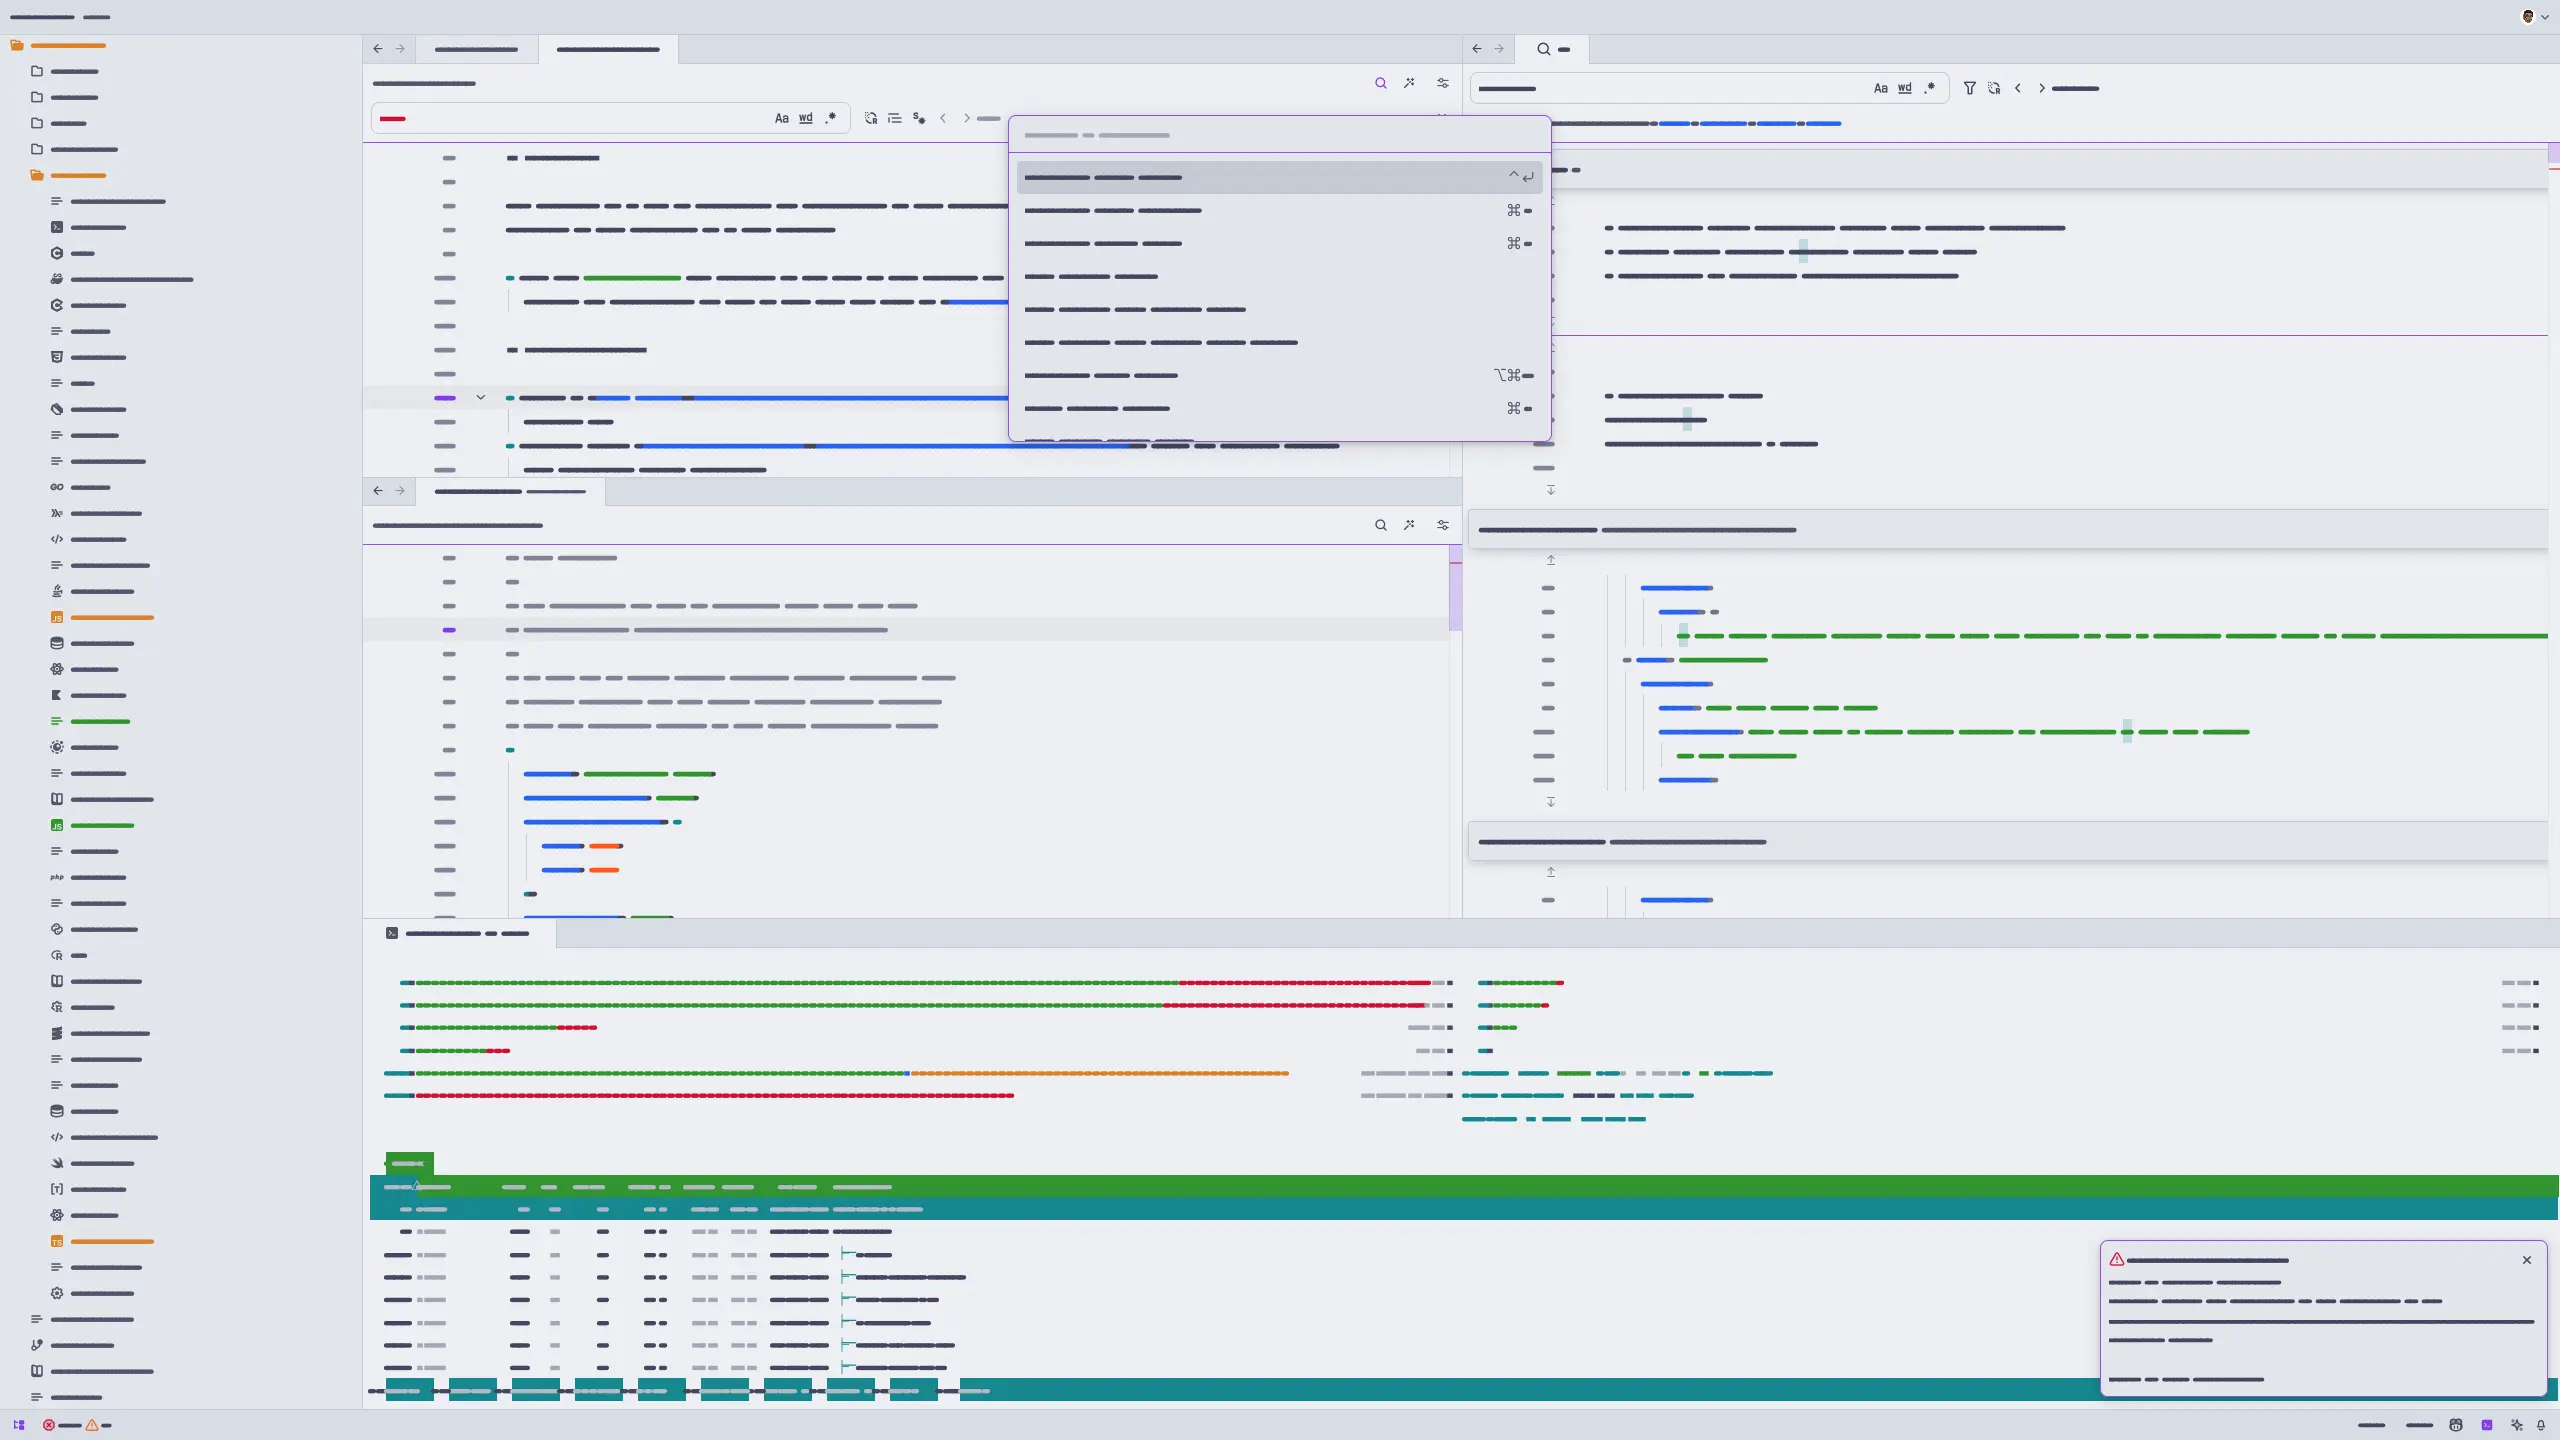2560x1440 pixels.
Task: Open the terminal panel icon in status bar
Action: pos(2486,1425)
